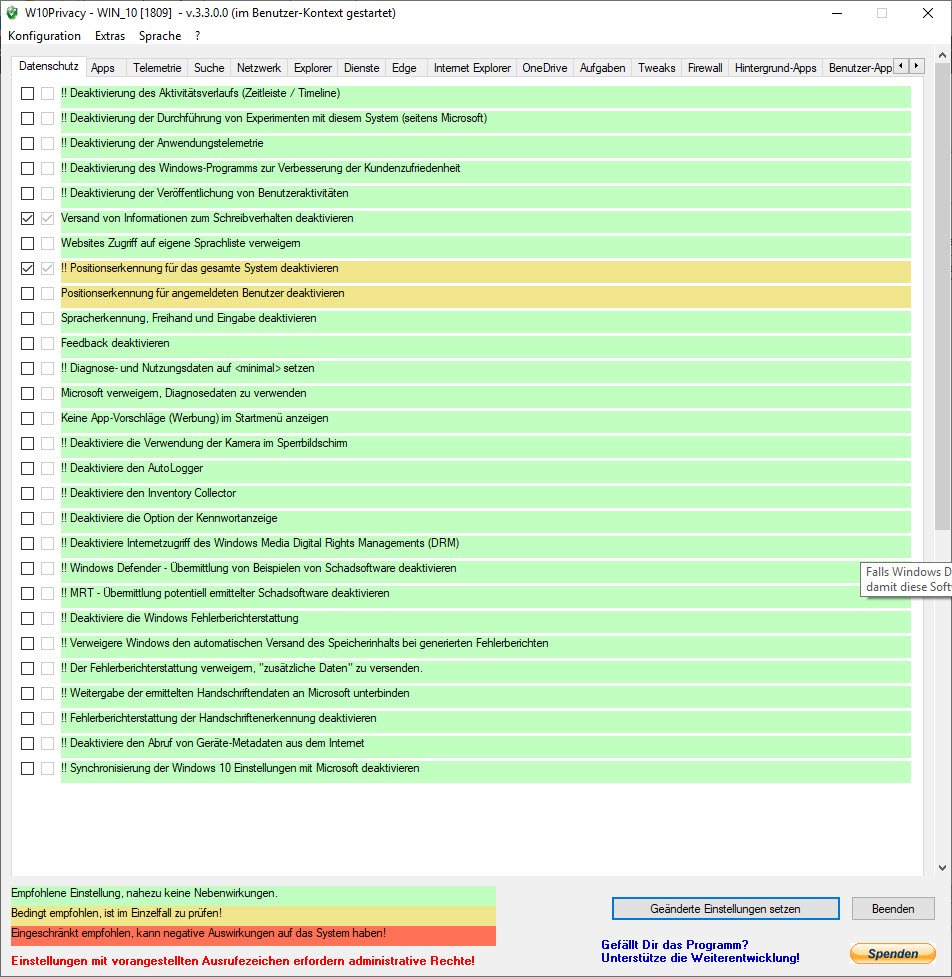Click 'Deaktiviere den Abruf von Geräte-Metadaten' text
Image resolution: width=952 pixels, height=977 pixels.
point(212,743)
